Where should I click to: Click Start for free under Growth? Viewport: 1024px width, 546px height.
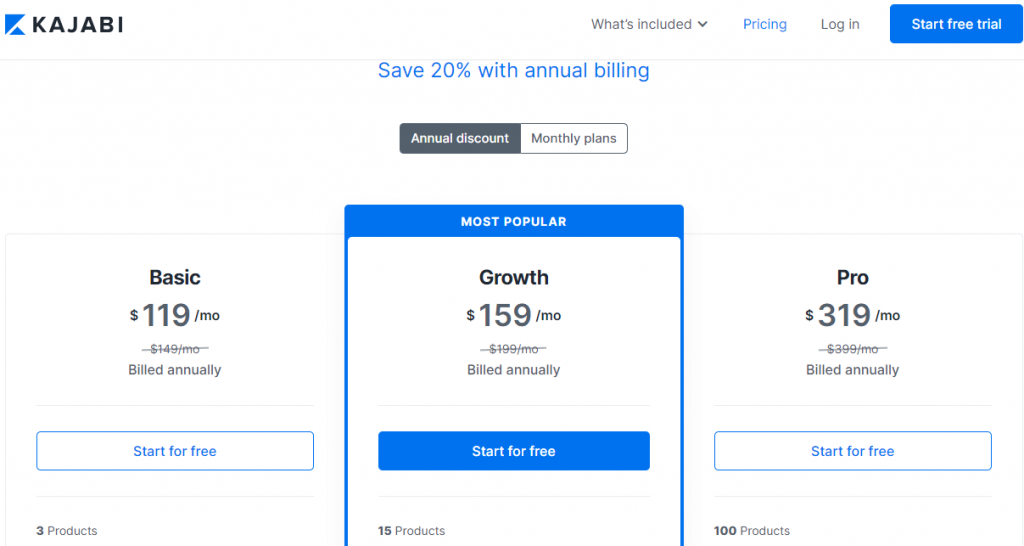(514, 451)
